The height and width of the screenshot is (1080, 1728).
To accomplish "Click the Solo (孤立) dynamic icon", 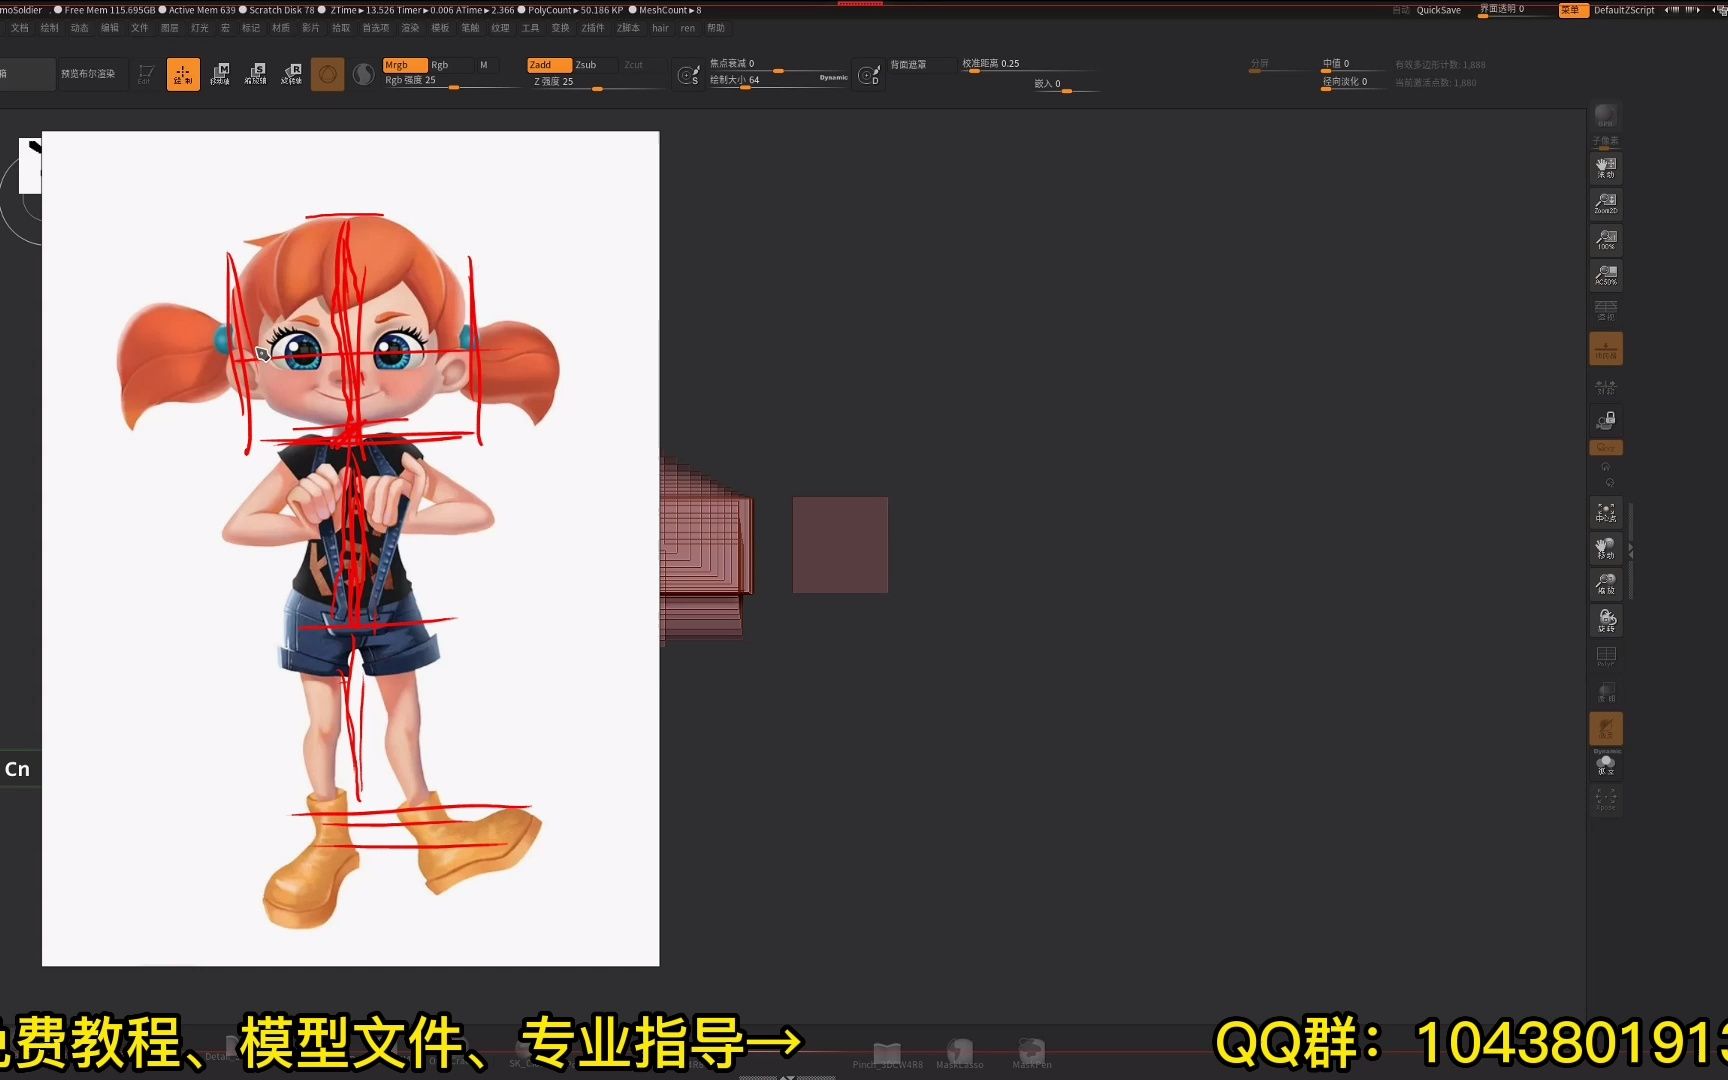I will coord(1606,765).
